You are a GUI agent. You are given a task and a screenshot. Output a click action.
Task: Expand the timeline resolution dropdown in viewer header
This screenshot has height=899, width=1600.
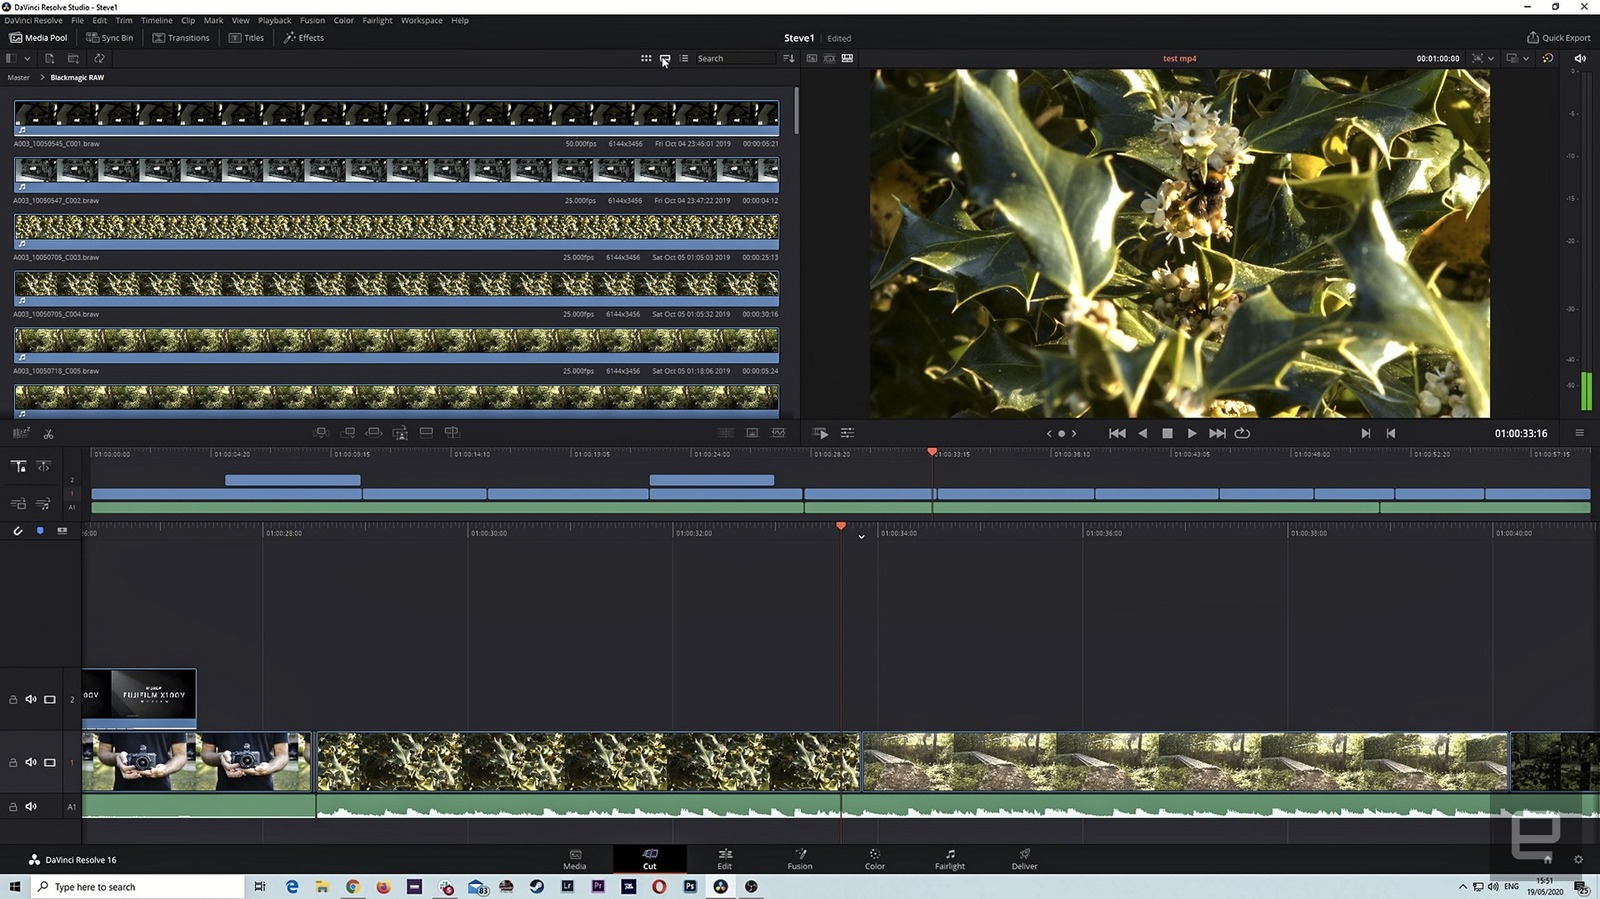tap(1526, 59)
